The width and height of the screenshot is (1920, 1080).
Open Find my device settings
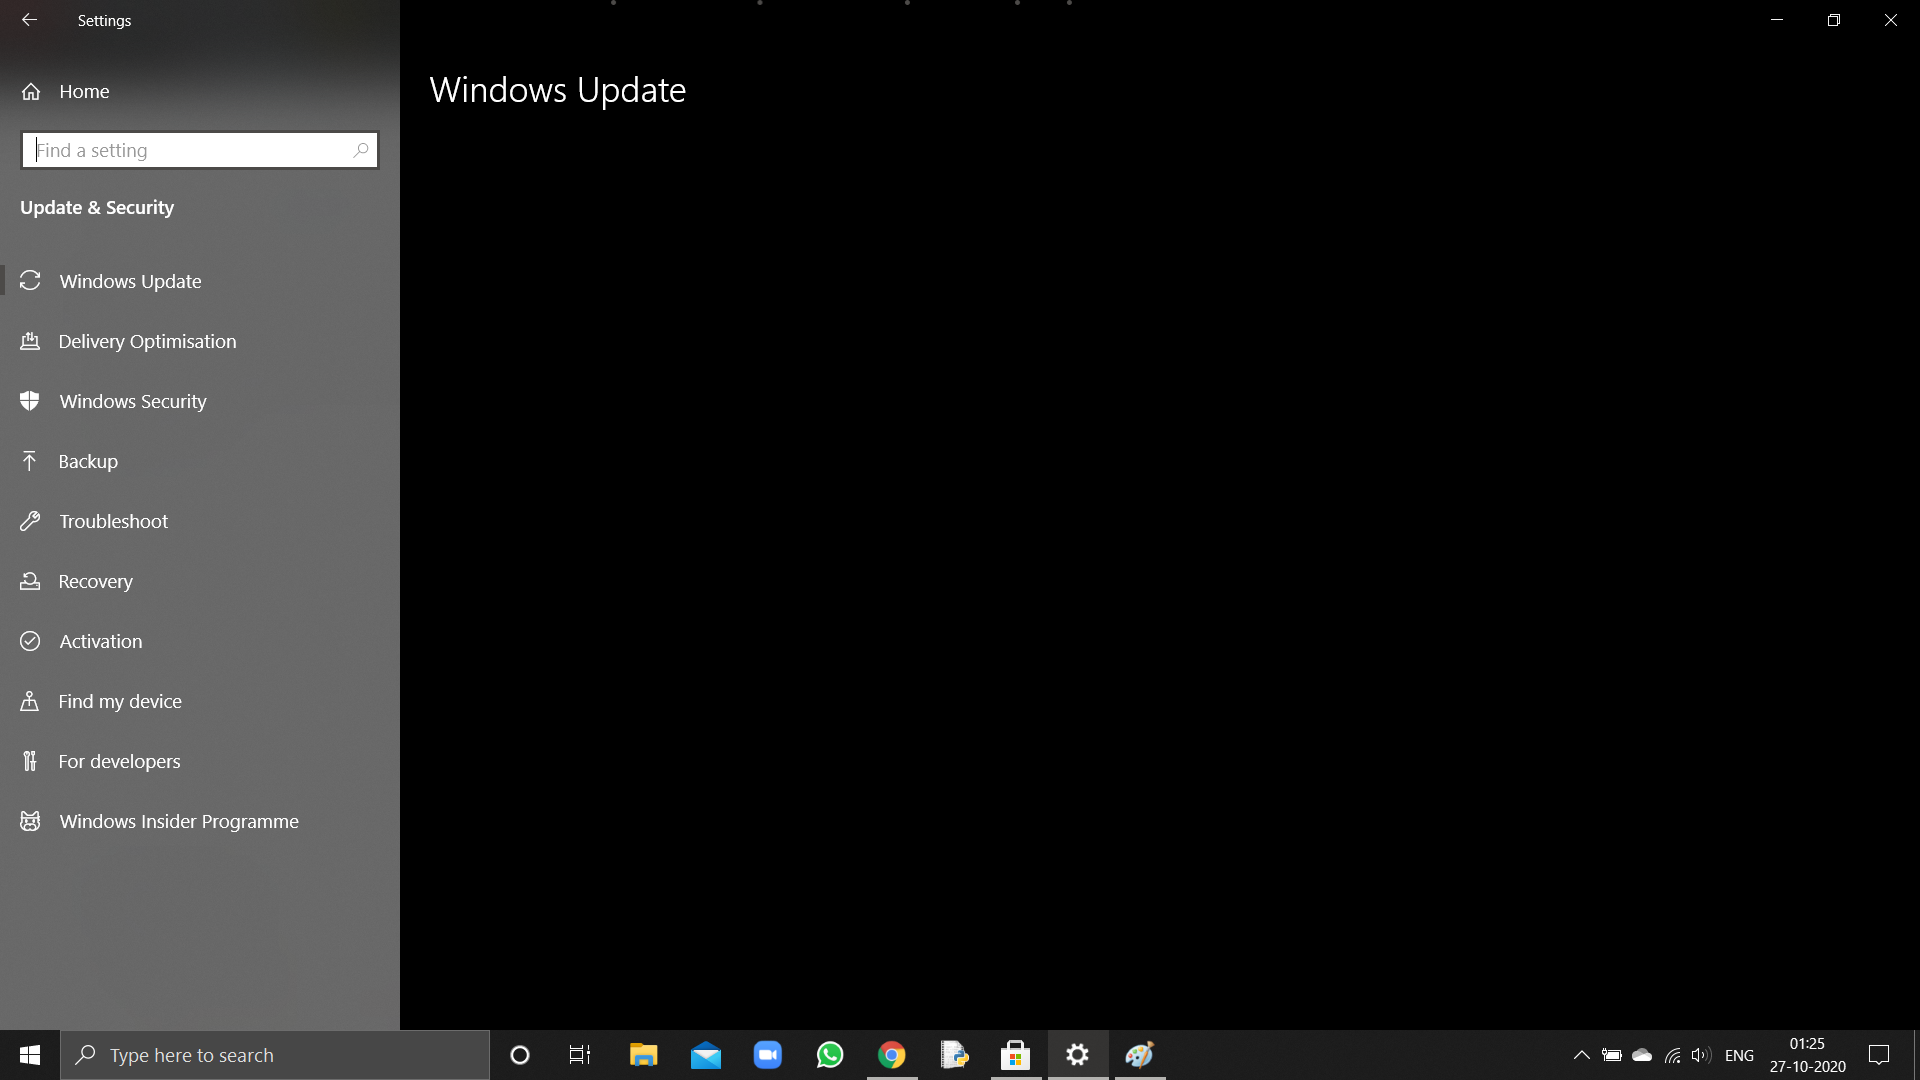[x=119, y=701]
